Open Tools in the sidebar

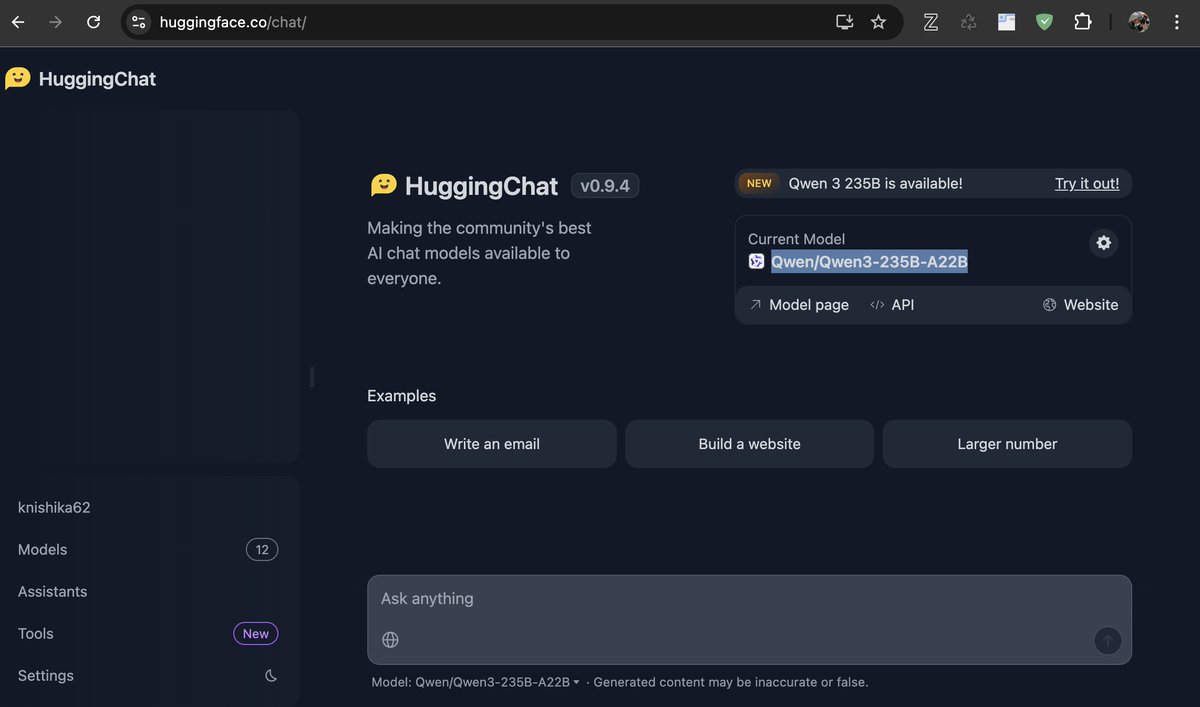pos(149,634)
